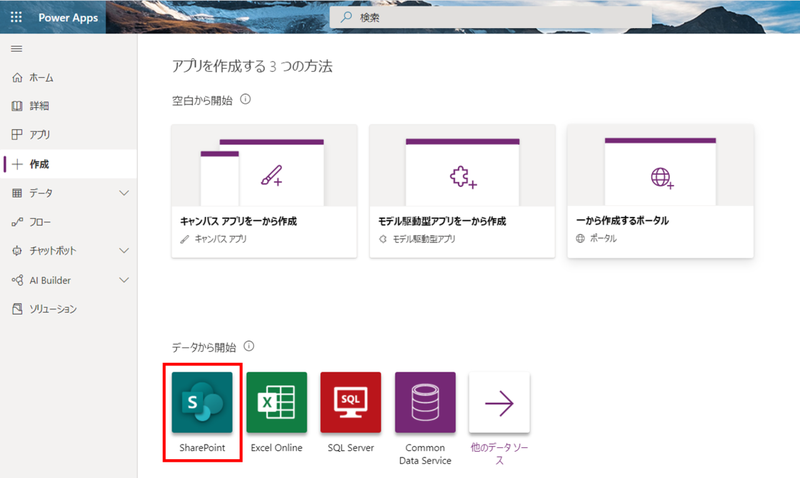The width and height of the screenshot is (800, 478).
Task: Click モデル駆動型アプリを一から作成 title
Action: tap(442, 221)
